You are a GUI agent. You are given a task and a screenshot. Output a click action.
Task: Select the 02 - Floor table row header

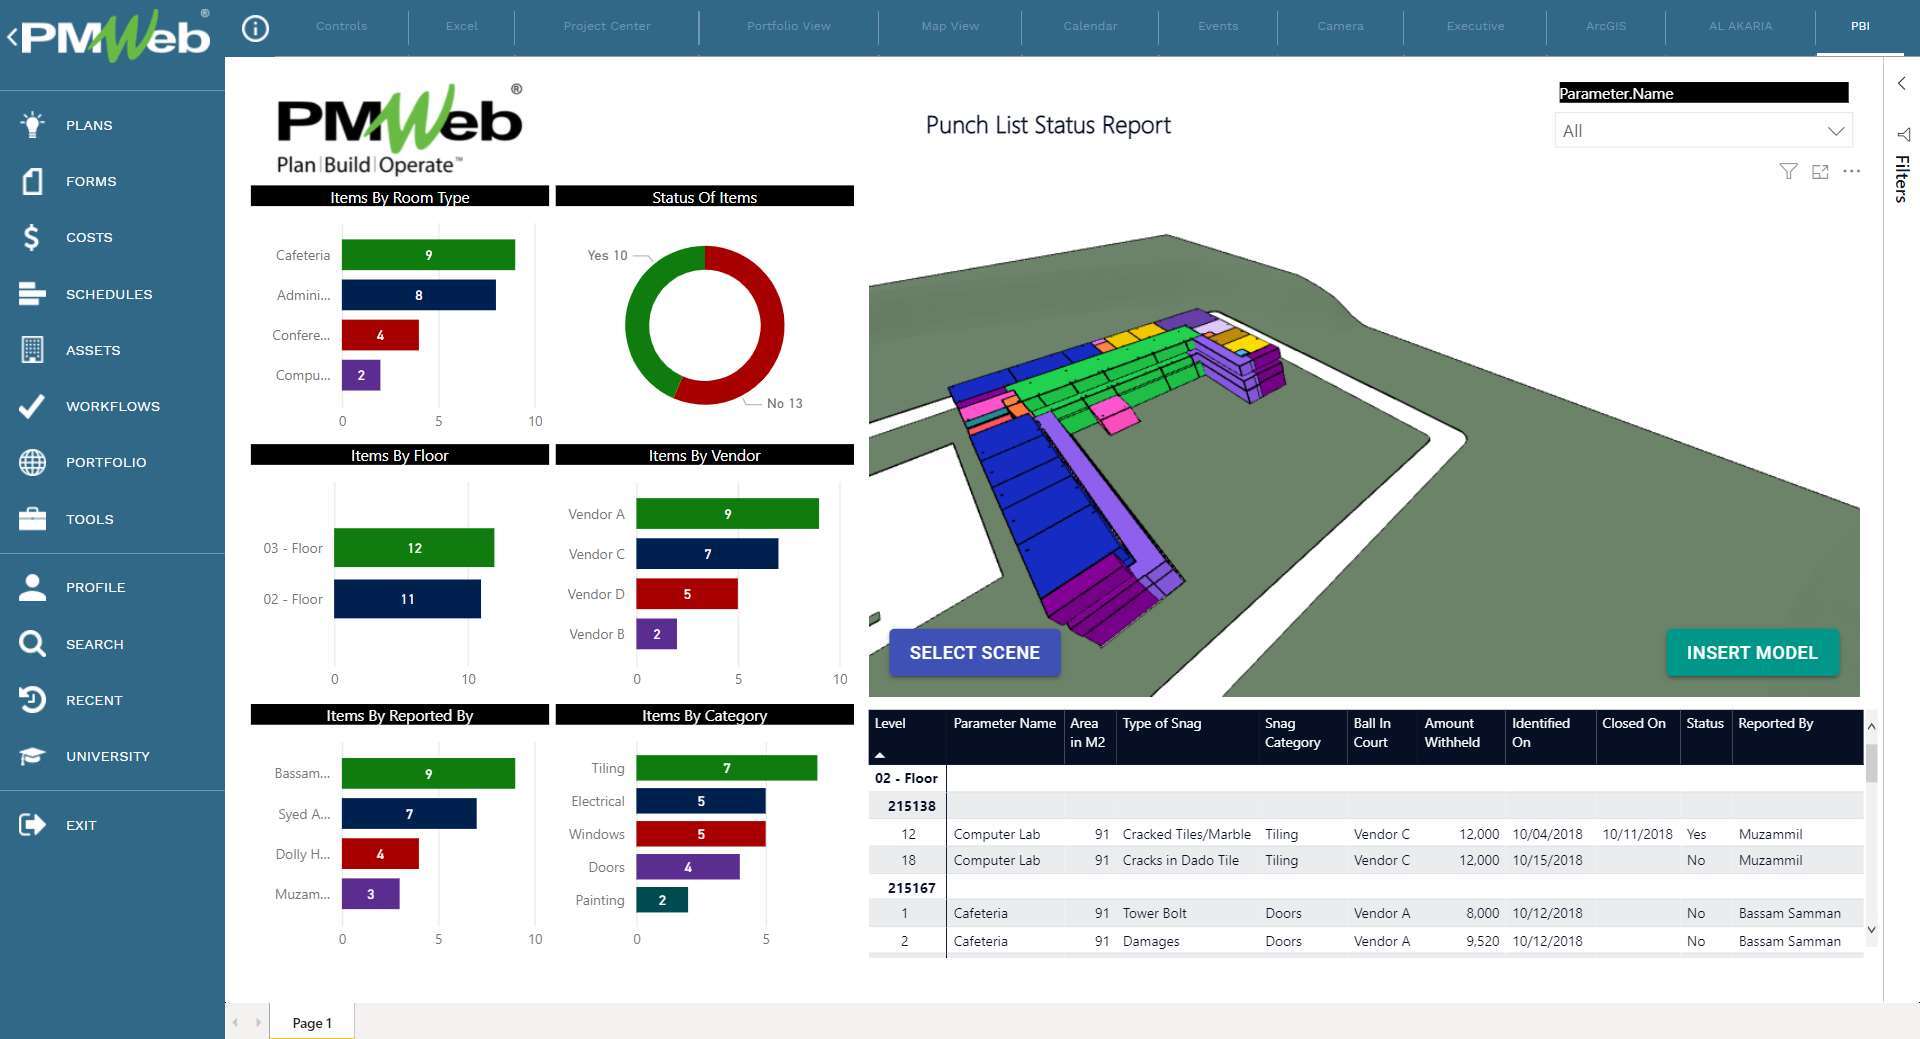(906, 778)
